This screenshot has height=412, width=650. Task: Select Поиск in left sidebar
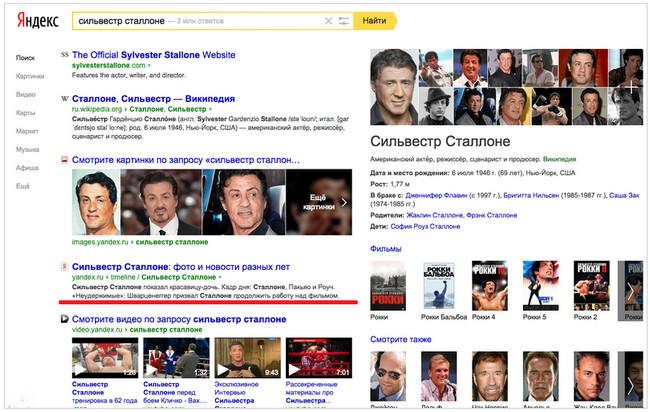pos(25,58)
